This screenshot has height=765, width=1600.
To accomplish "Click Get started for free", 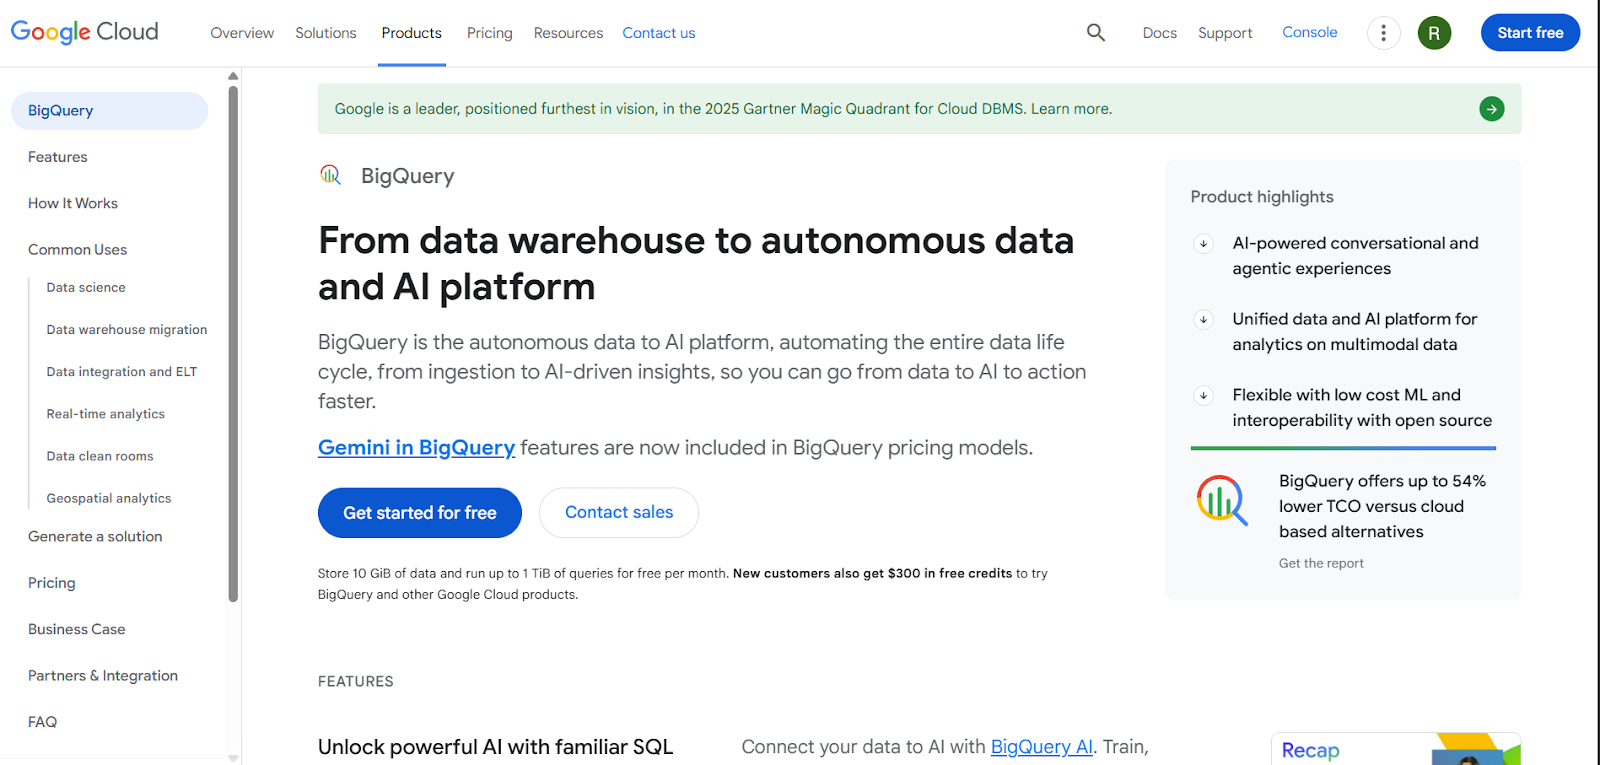I will coord(419,512).
